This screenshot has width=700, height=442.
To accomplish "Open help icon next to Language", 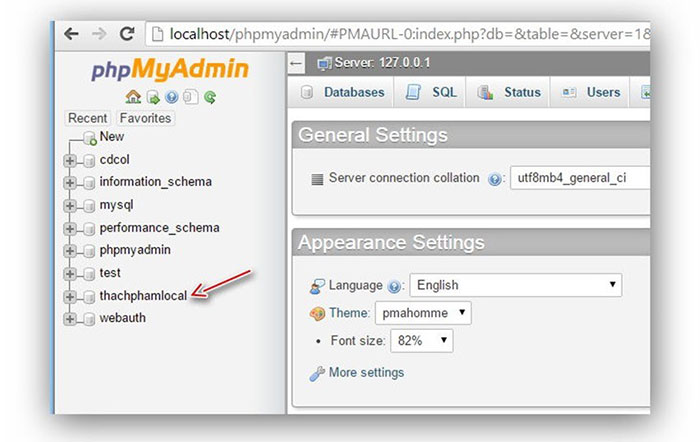I will click(x=394, y=286).
